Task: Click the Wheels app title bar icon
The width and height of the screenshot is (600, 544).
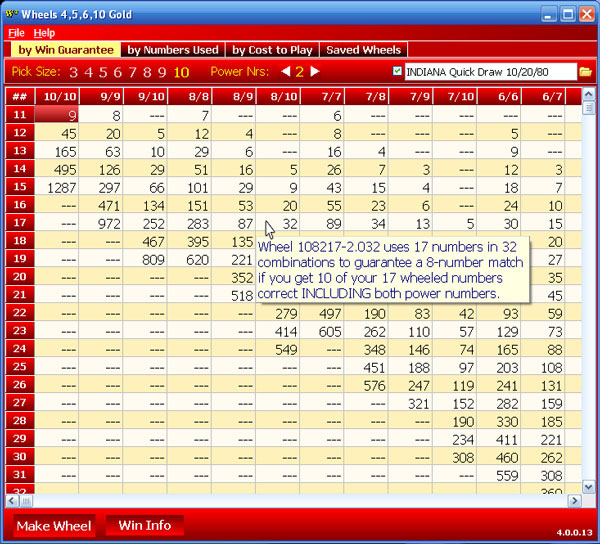Action: [x=11, y=14]
